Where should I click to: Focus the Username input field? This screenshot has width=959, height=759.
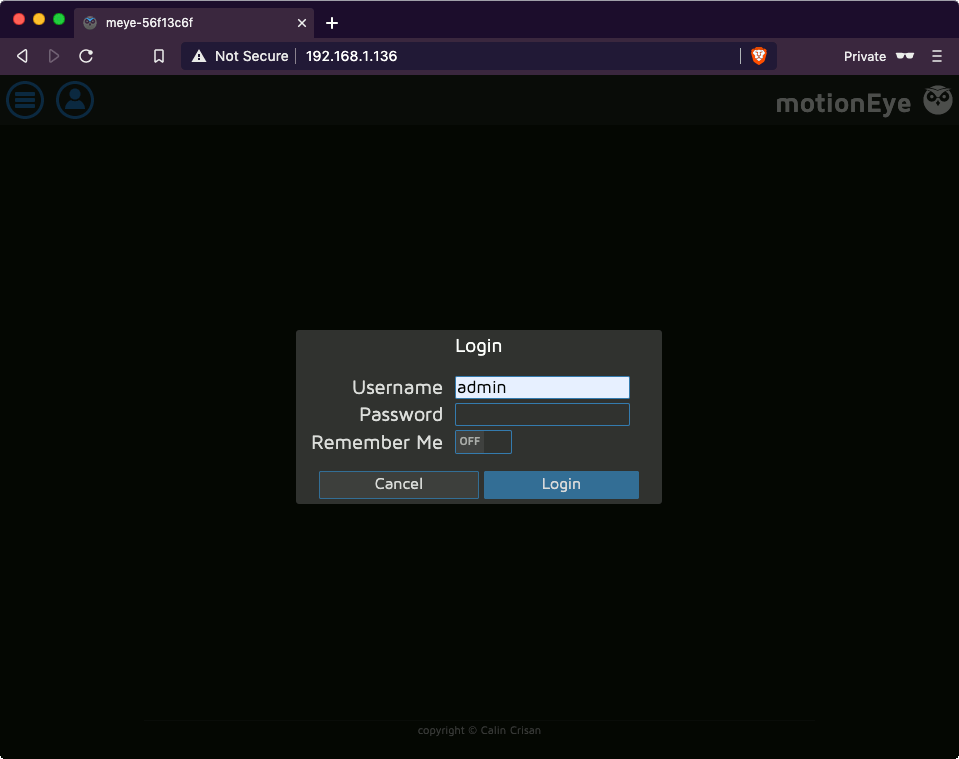point(542,387)
